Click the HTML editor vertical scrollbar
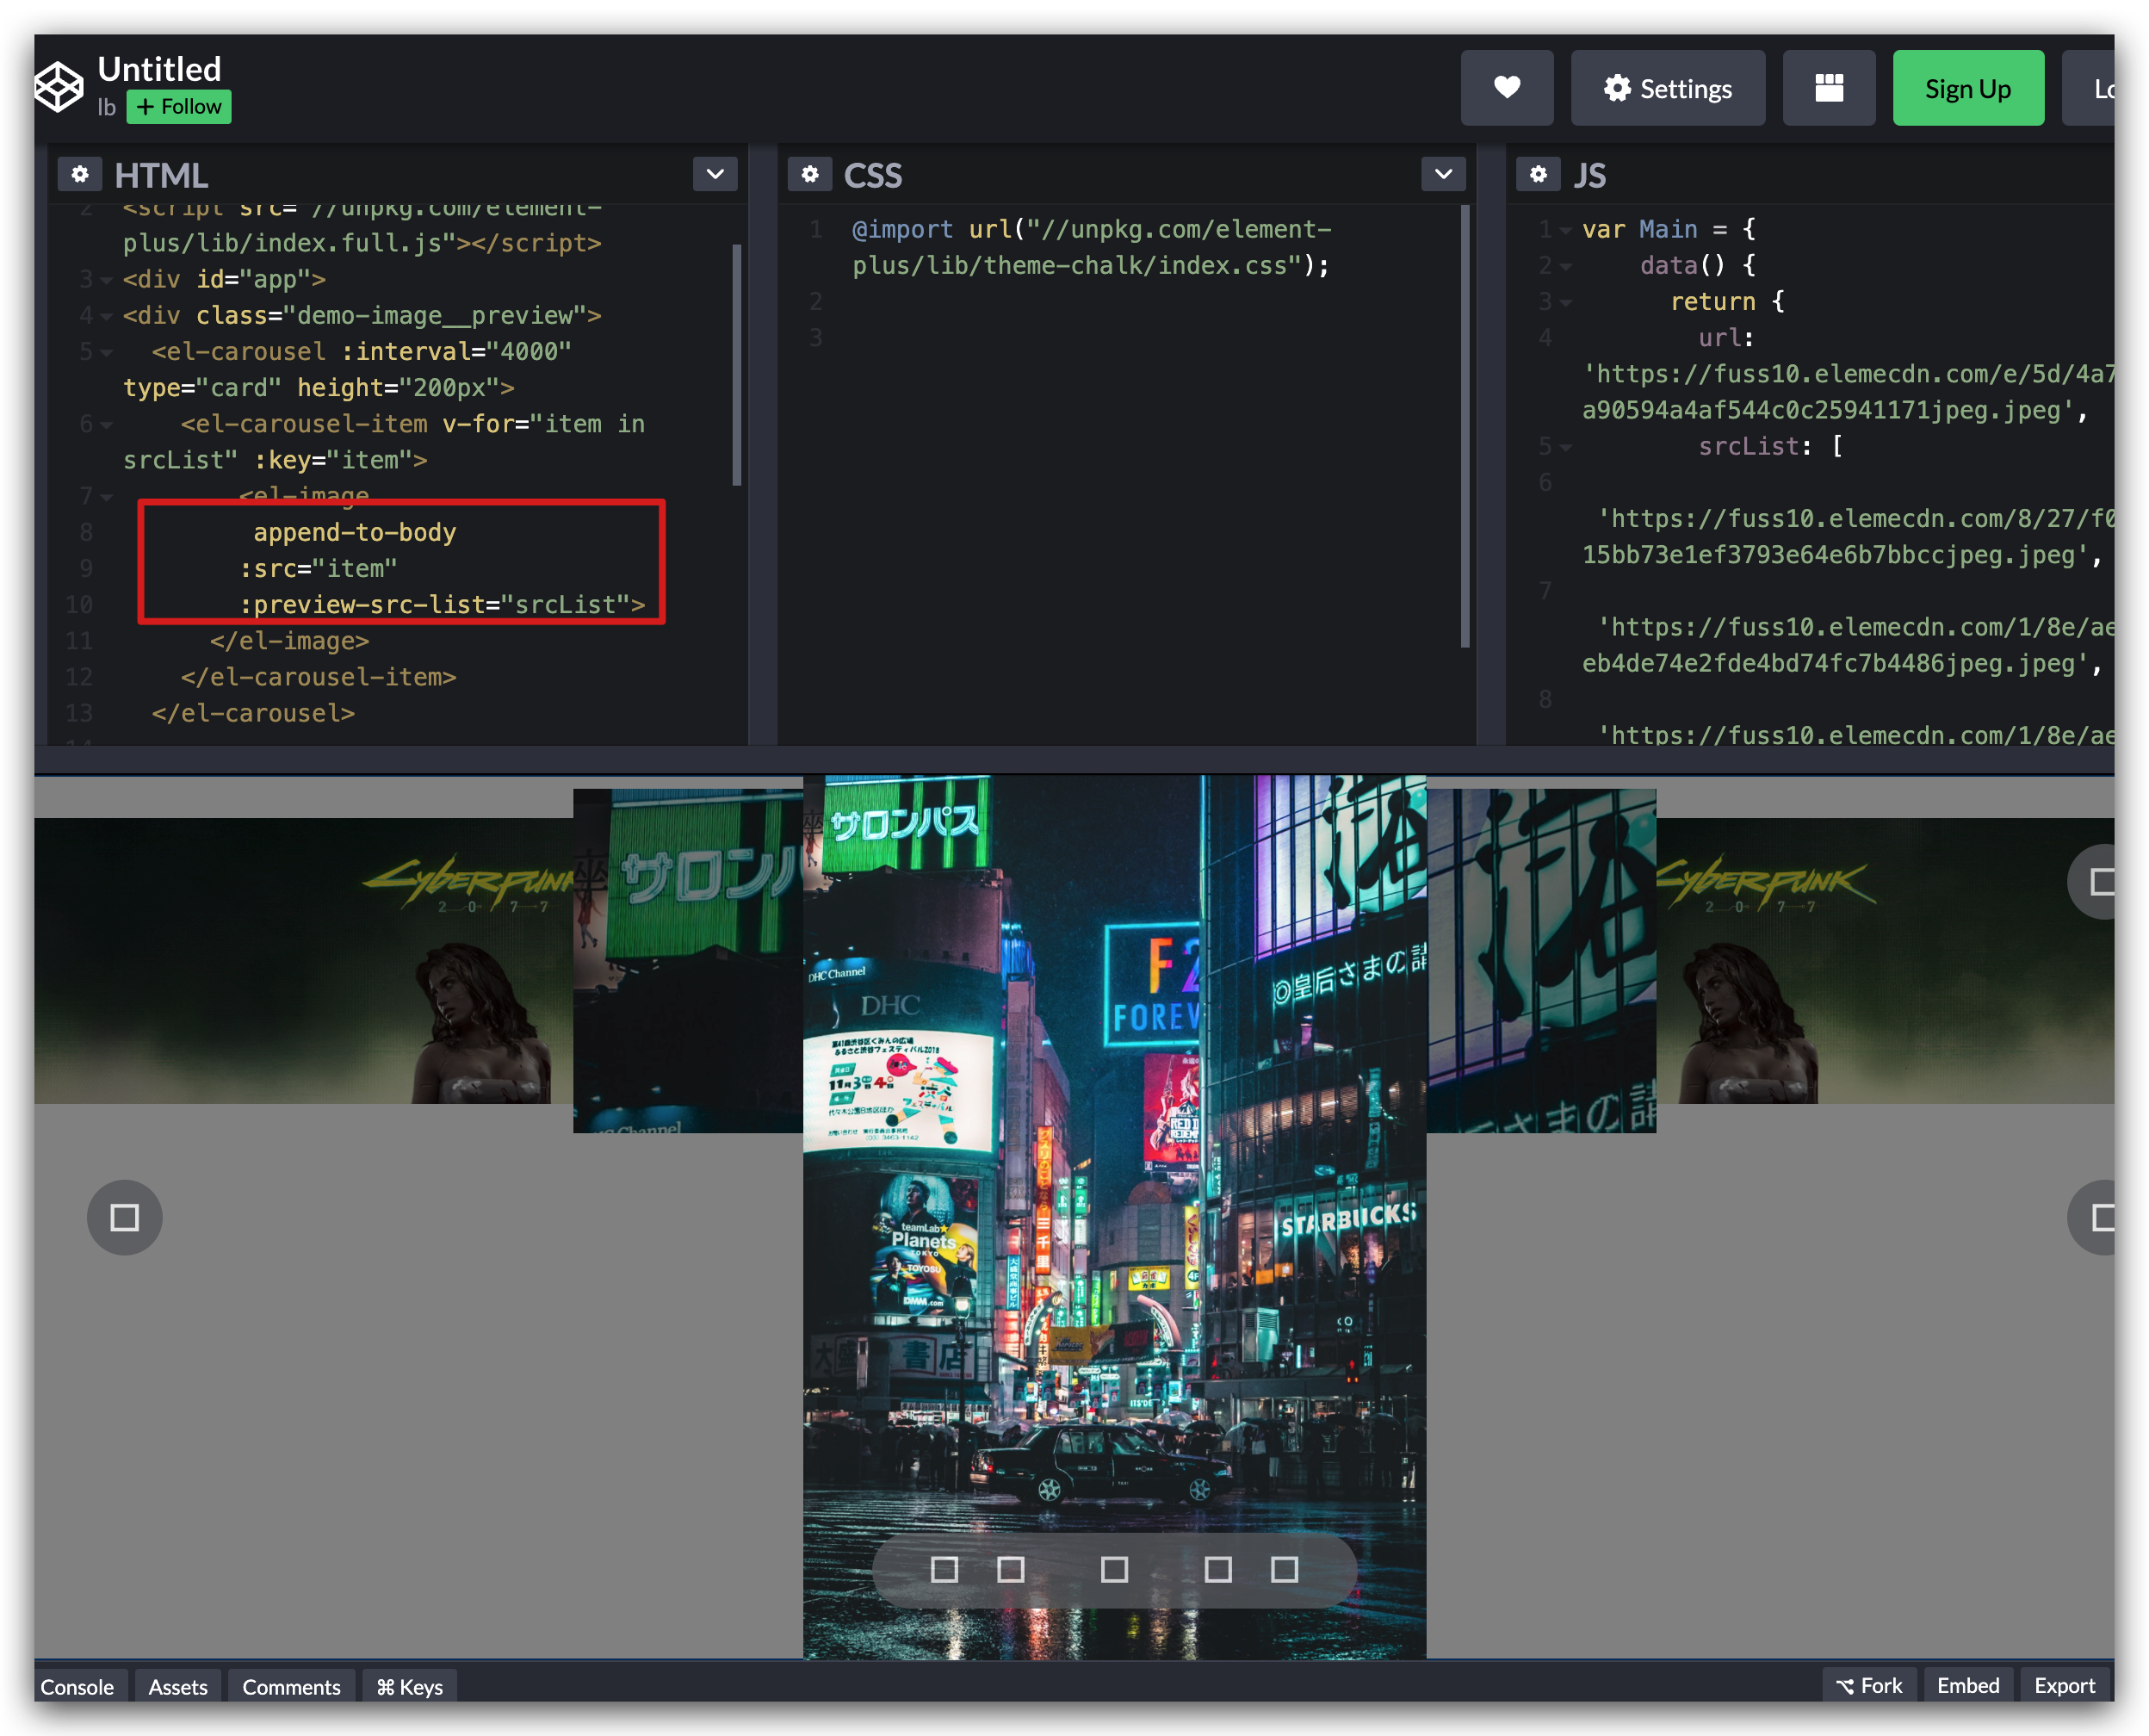The width and height of the screenshot is (2149, 1736). [x=737, y=365]
